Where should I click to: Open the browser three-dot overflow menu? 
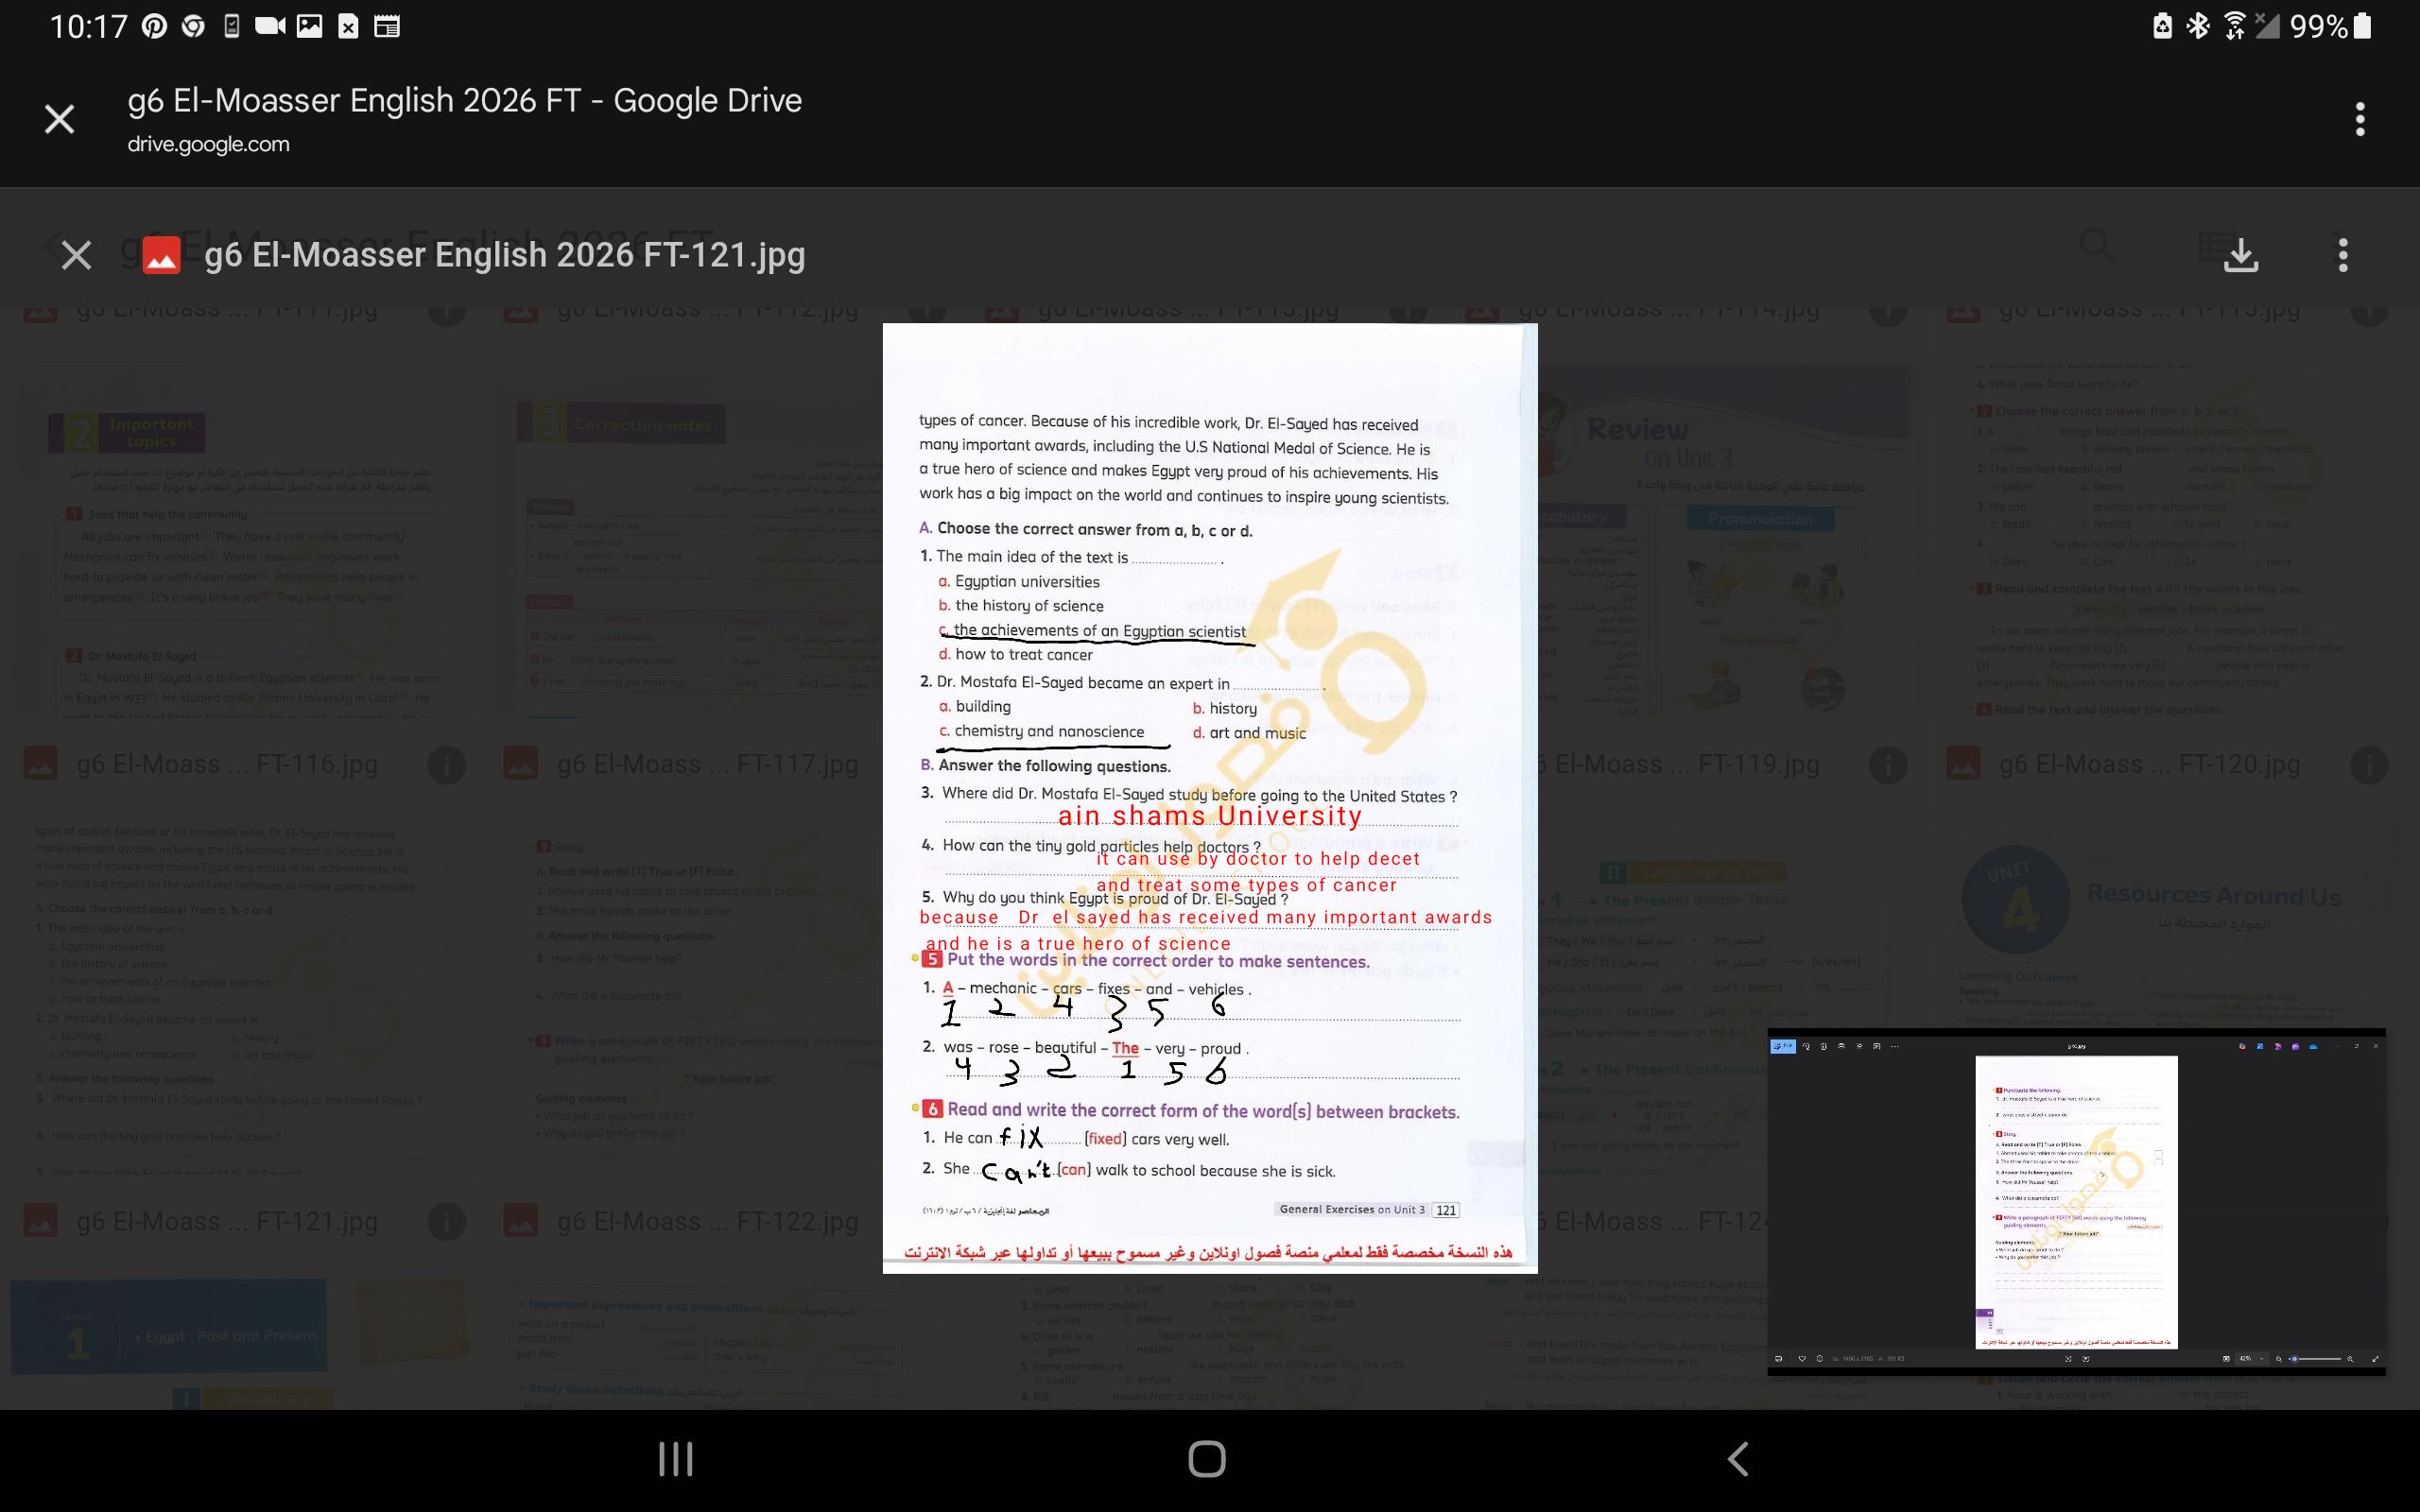[2359, 120]
